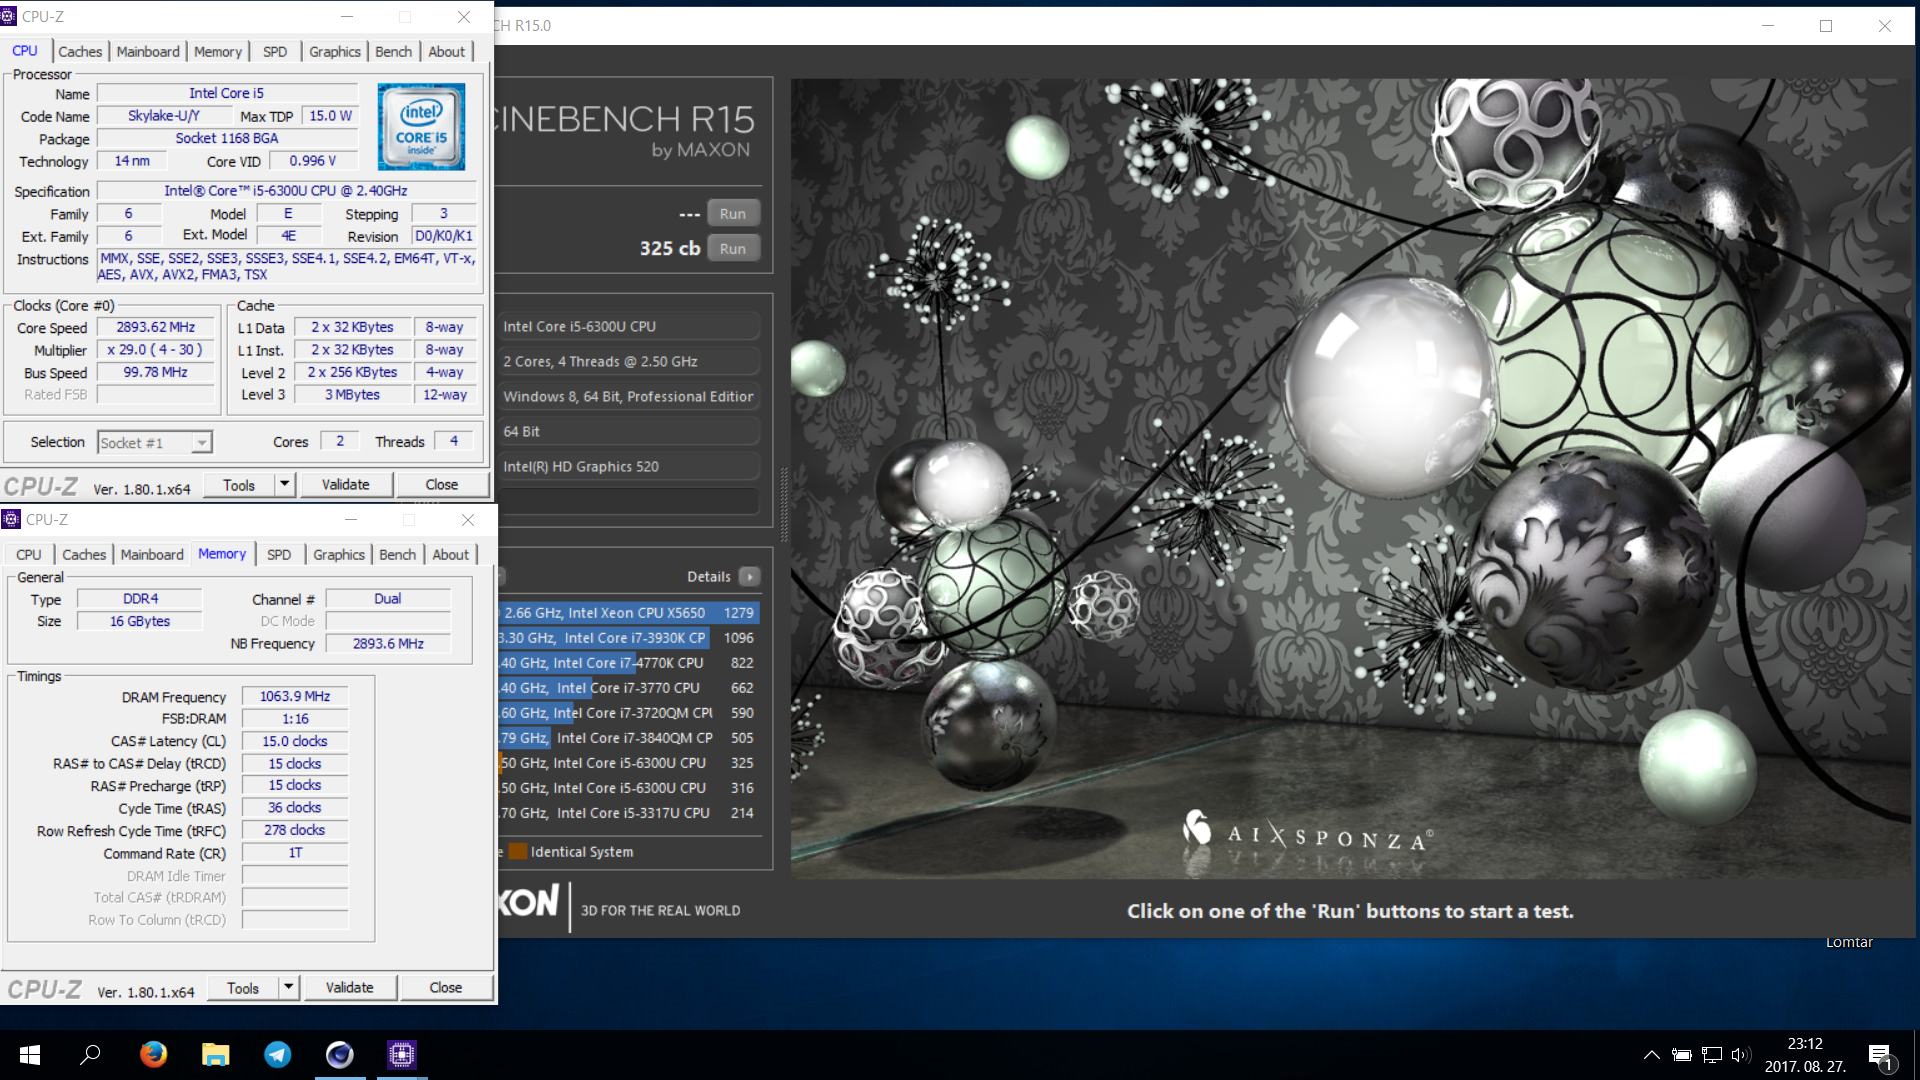
Task: Open taskbar search magnifier
Action: click(x=91, y=1054)
